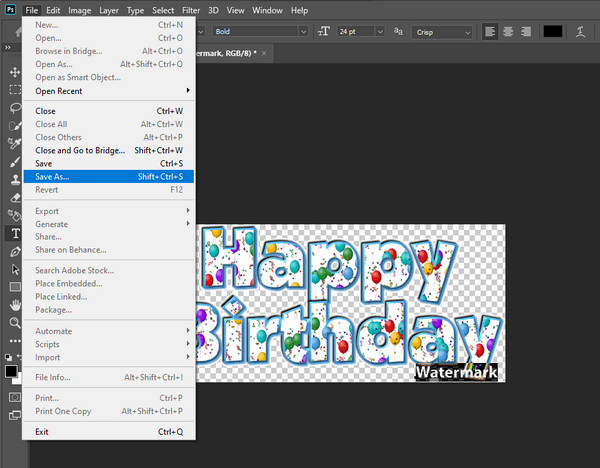Choose Exit in the File menu
Viewport: 600px width, 468px height.
coord(109,432)
